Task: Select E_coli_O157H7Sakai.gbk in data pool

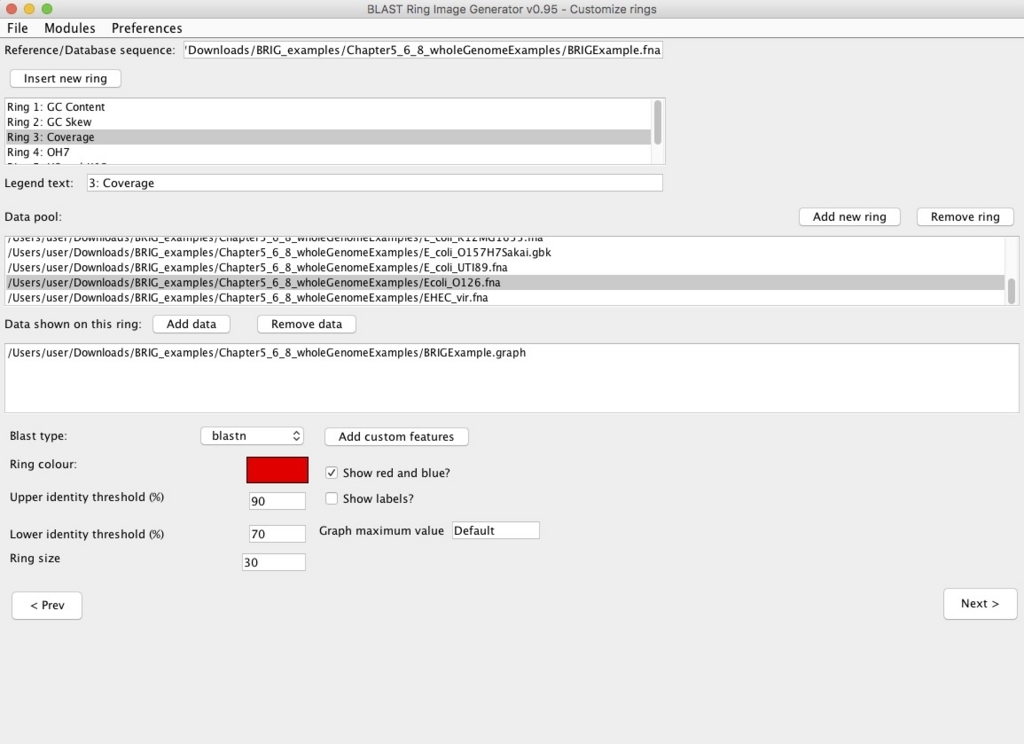Action: click(x=505, y=252)
